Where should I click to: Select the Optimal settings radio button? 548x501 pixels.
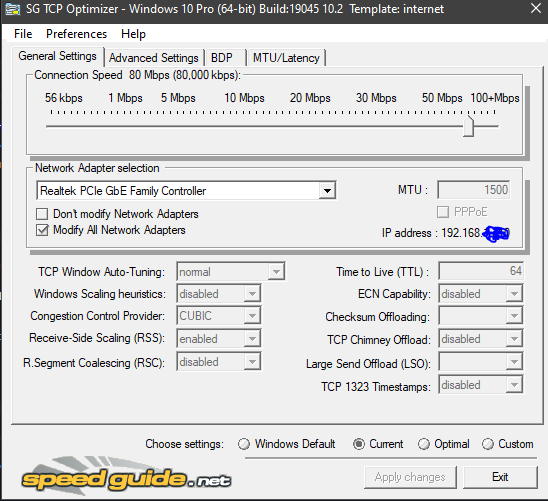(424, 444)
